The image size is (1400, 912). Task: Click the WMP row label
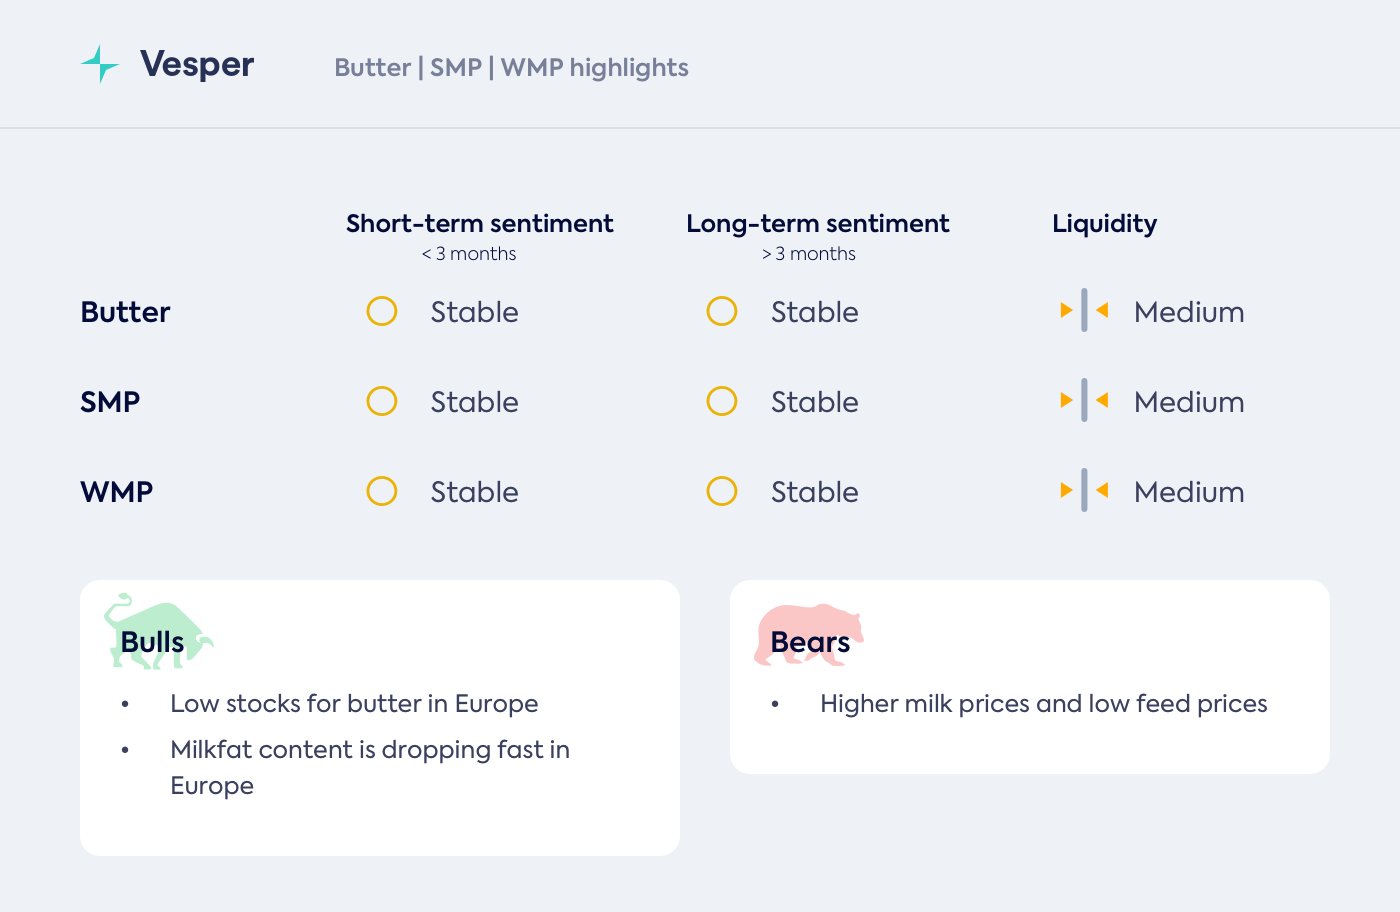click(116, 492)
